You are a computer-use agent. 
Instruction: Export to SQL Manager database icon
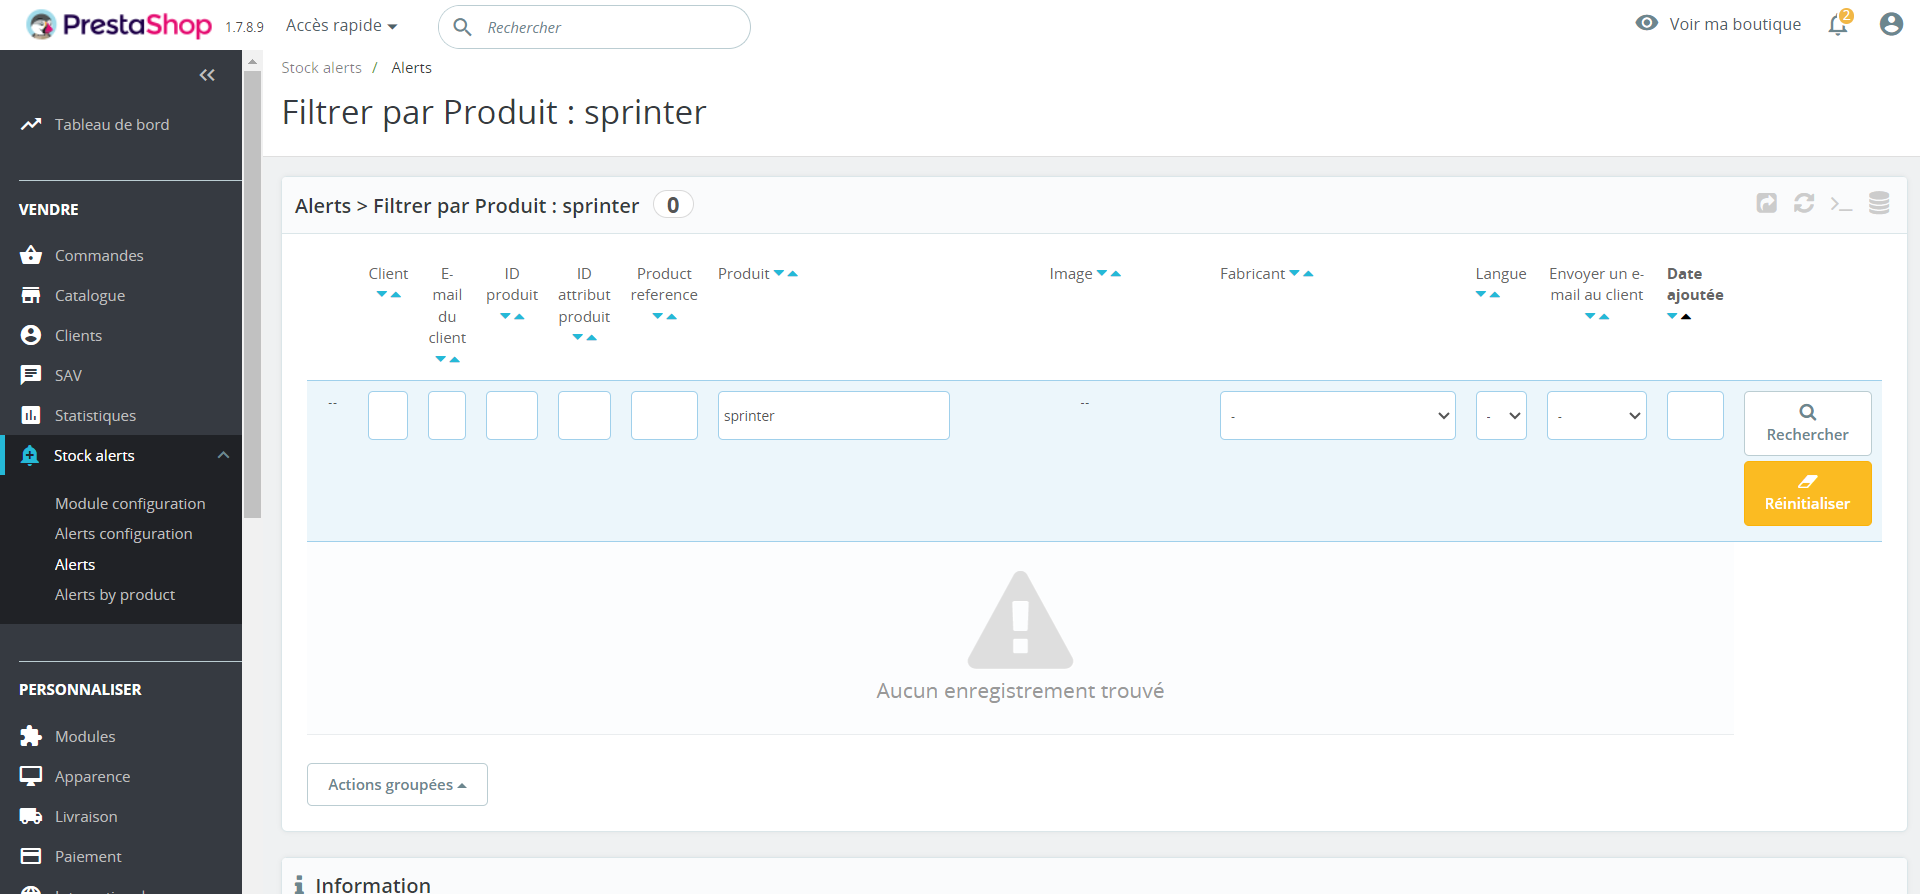[1879, 204]
